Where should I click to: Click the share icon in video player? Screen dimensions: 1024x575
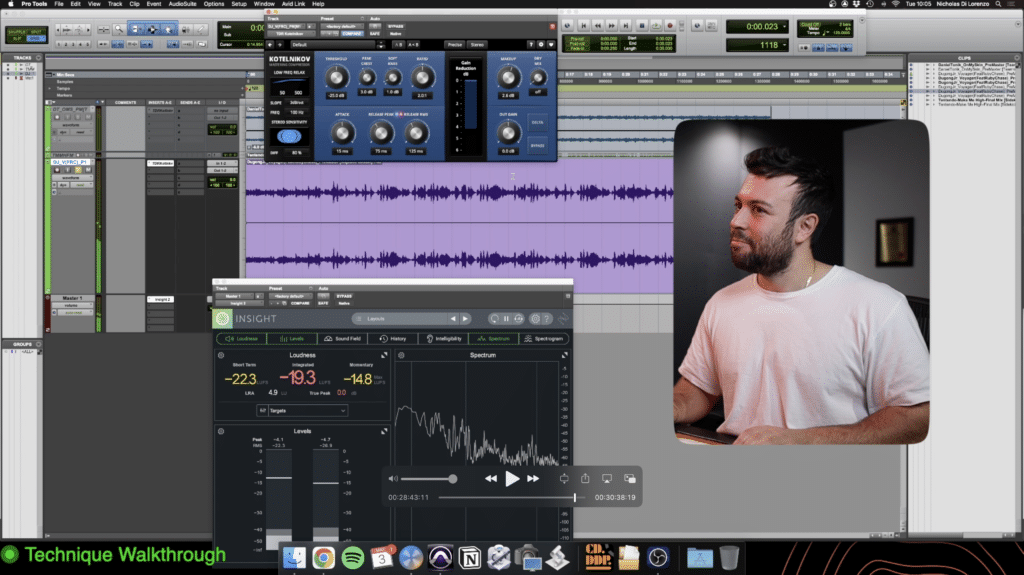(x=585, y=478)
